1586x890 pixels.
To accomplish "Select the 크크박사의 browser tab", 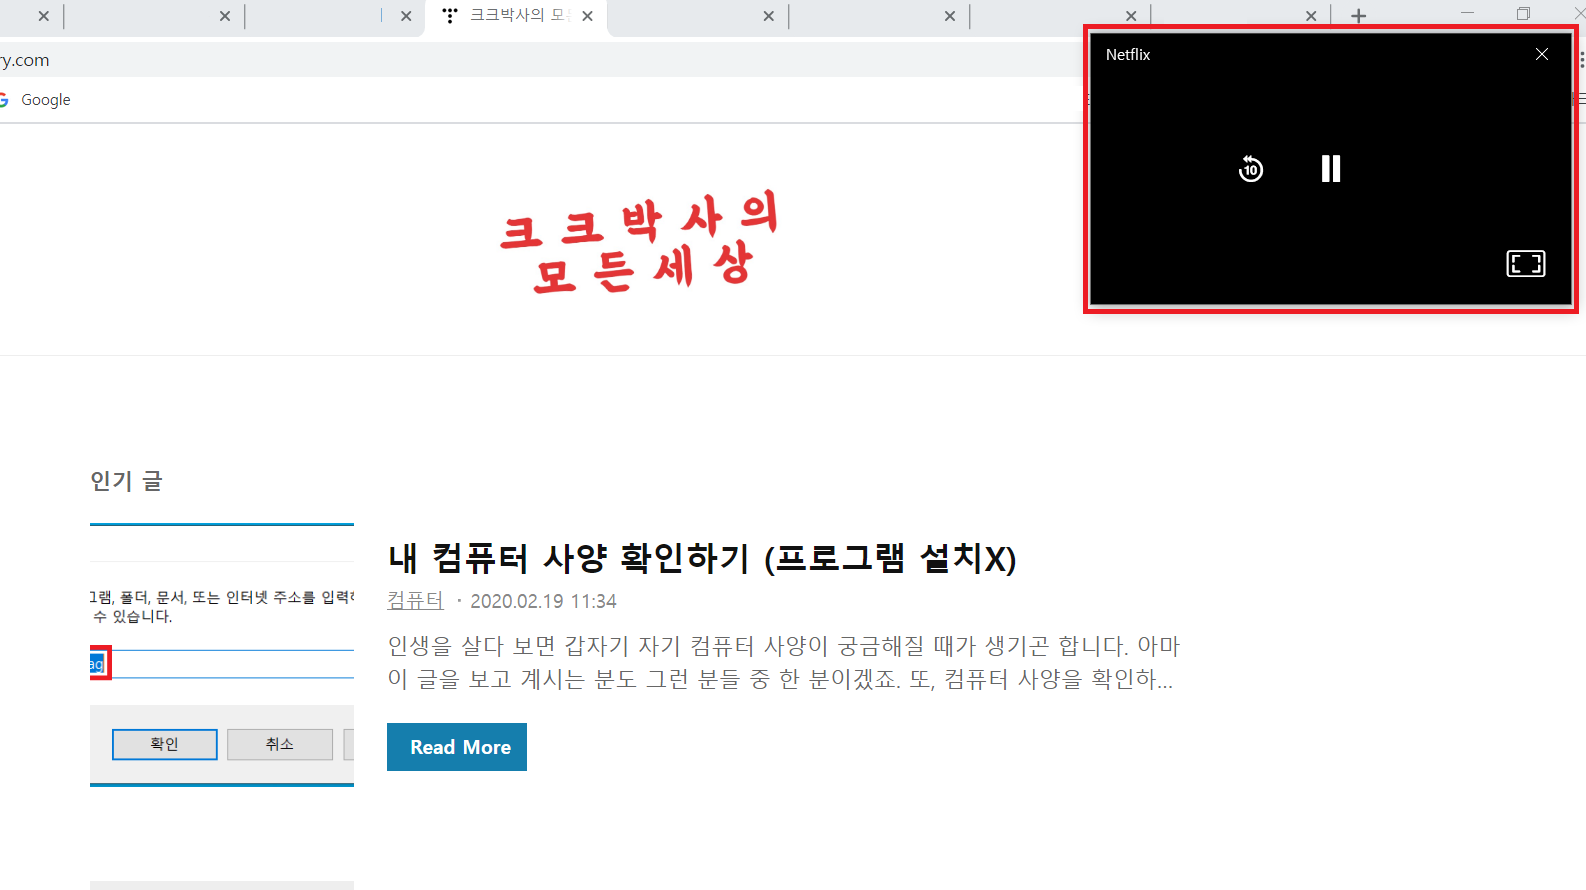I will pyautogui.click(x=515, y=16).
